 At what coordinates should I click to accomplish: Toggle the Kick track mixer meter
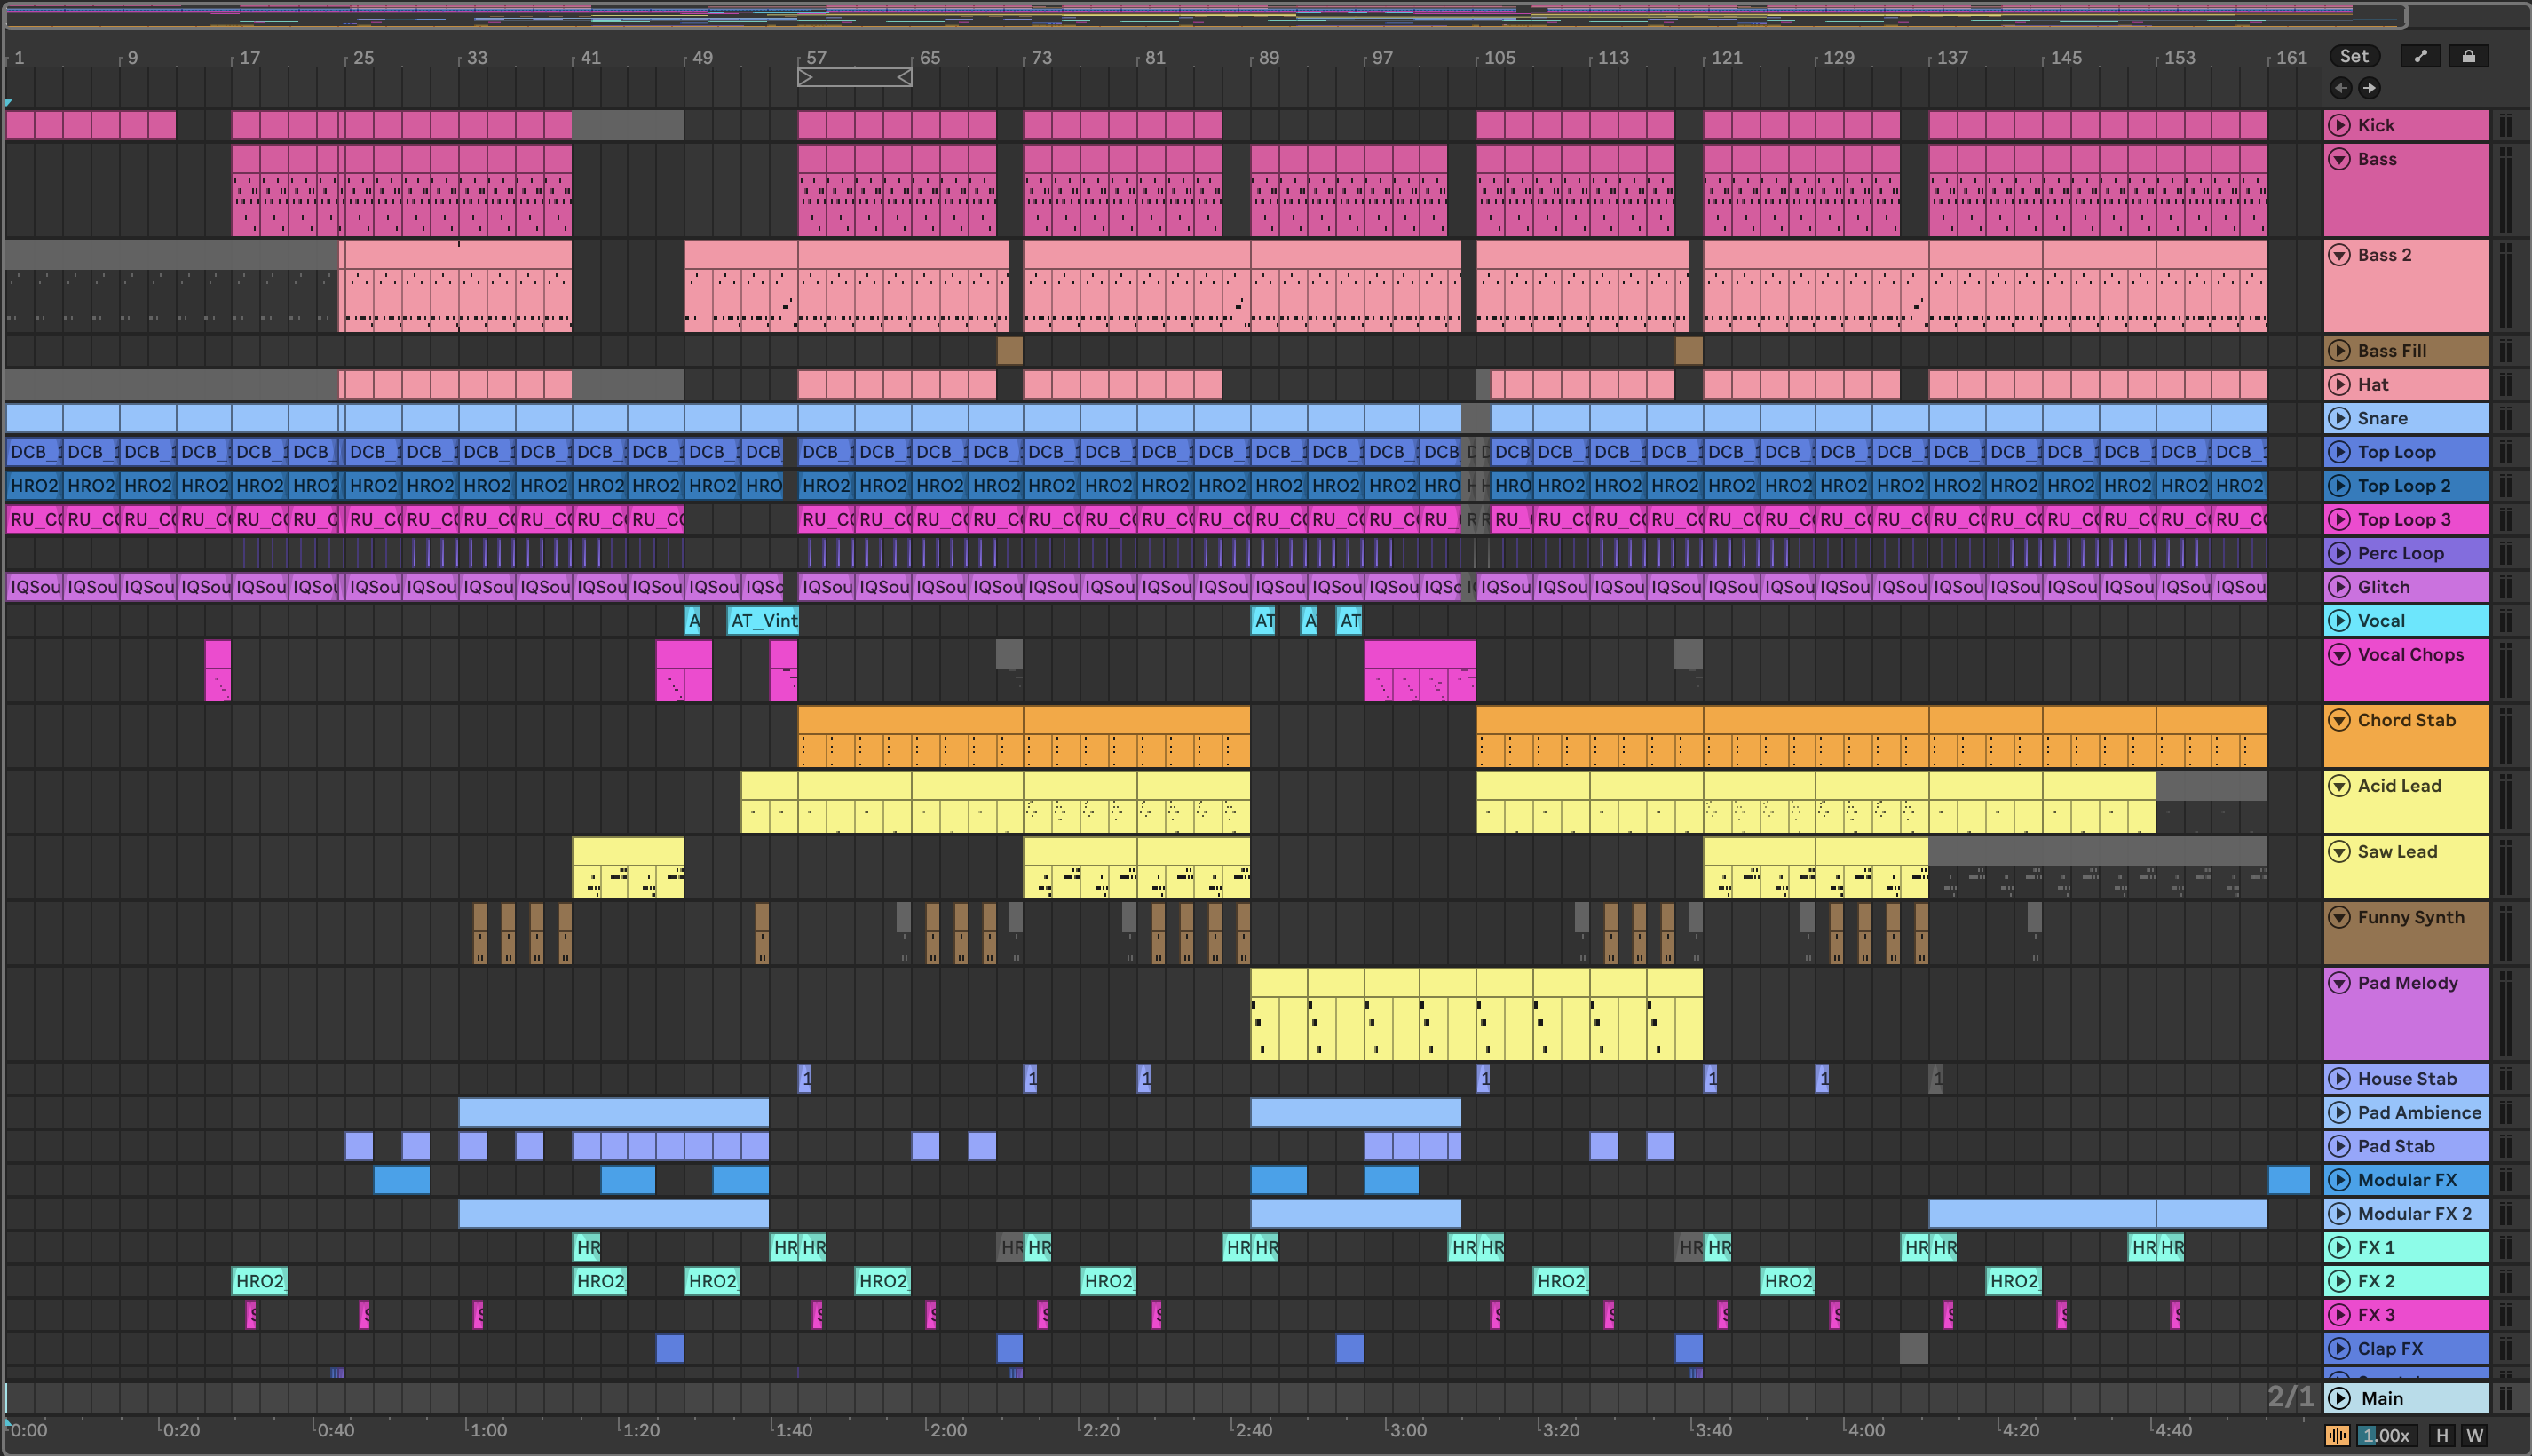pyautogui.click(x=2506, y=125)
